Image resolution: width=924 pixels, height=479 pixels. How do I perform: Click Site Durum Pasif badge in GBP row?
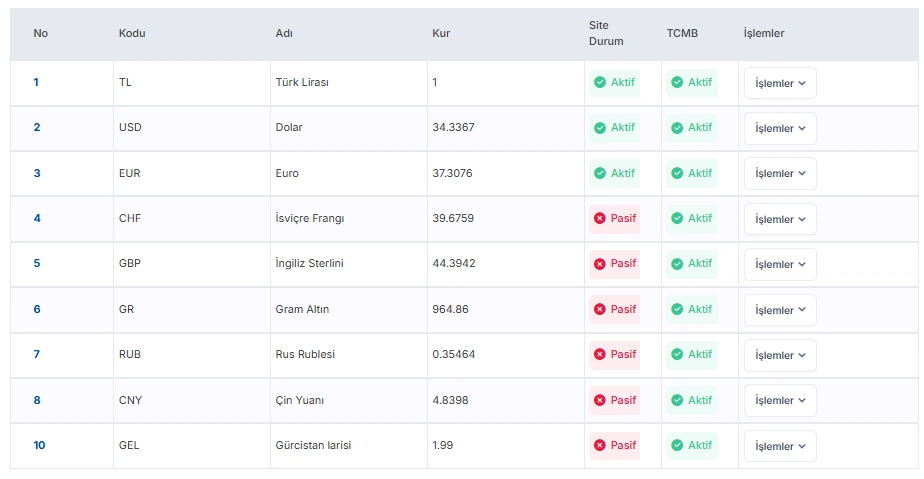[615, 263]
